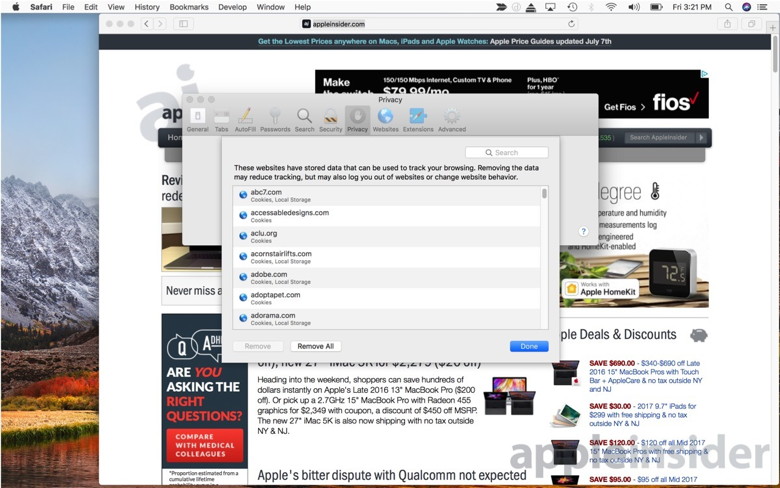Click the Qualcomm dispute article headline

pyautogui.click(x=391, y=476)
